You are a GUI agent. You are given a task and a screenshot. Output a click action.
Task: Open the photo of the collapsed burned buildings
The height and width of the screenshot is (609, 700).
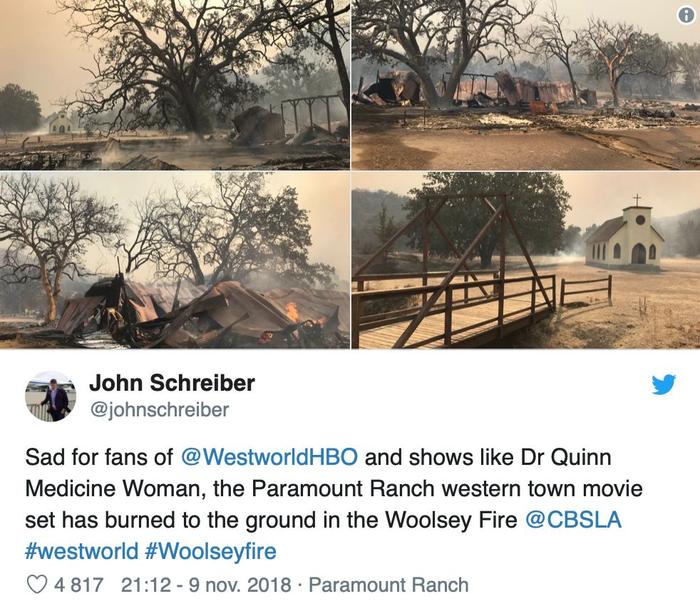pyautogui.click(x=526, y=85)
